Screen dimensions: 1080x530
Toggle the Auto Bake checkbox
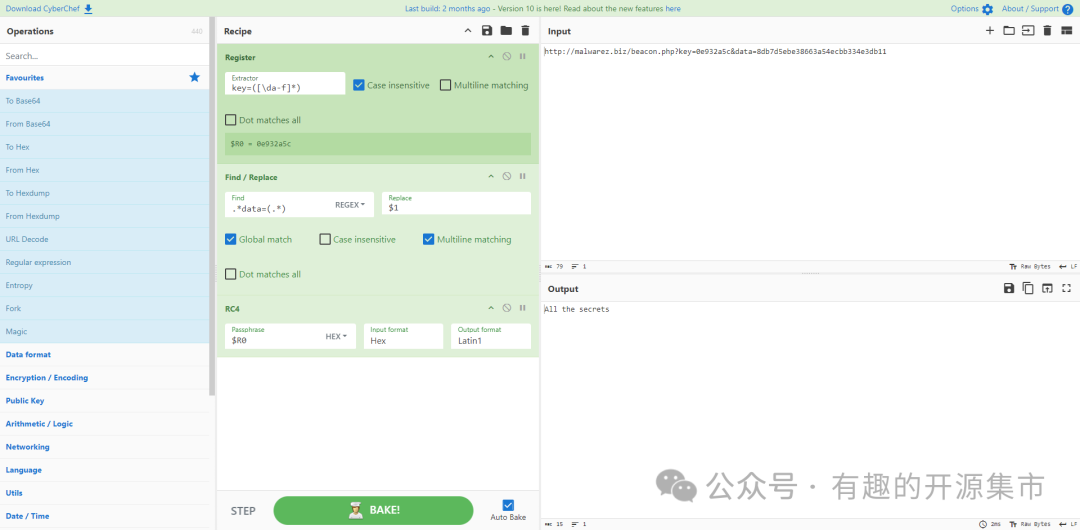click(508, 505)
